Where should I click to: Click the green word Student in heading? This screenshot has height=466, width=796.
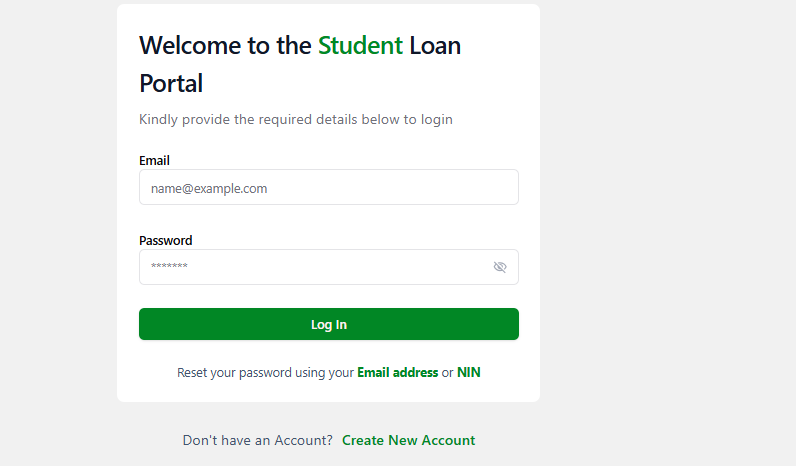click(x=360, y=45)
